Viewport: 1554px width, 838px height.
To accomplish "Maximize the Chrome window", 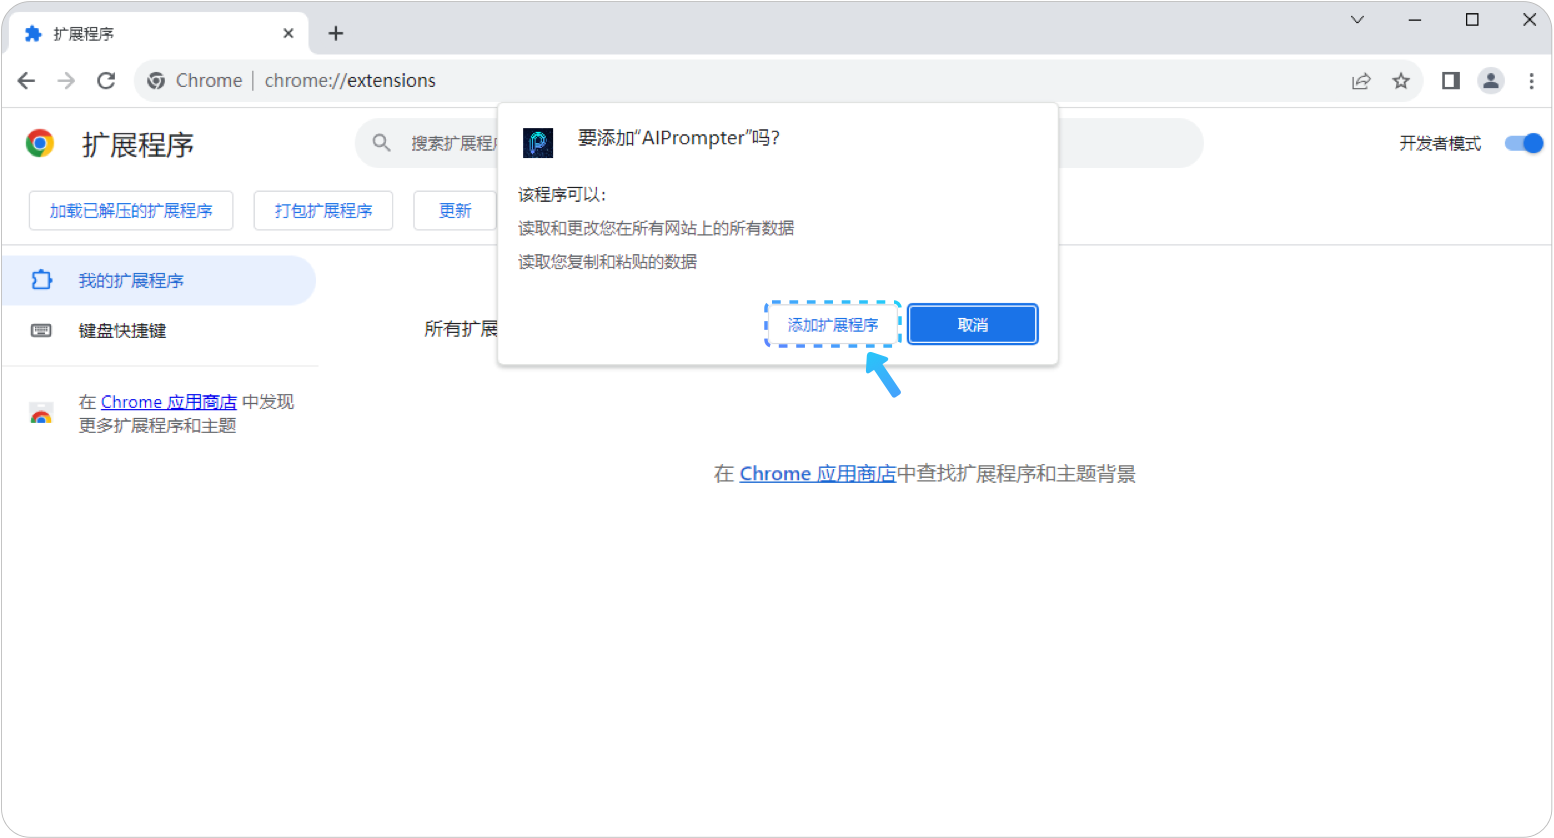I will click(x=1472, y=20).
